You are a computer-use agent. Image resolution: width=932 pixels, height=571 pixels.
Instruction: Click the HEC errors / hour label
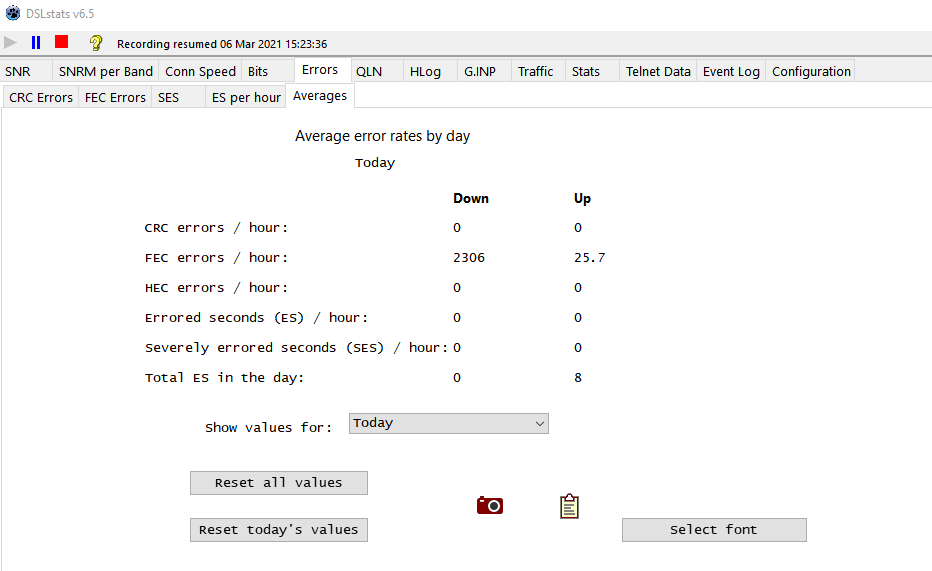(216, 288)
